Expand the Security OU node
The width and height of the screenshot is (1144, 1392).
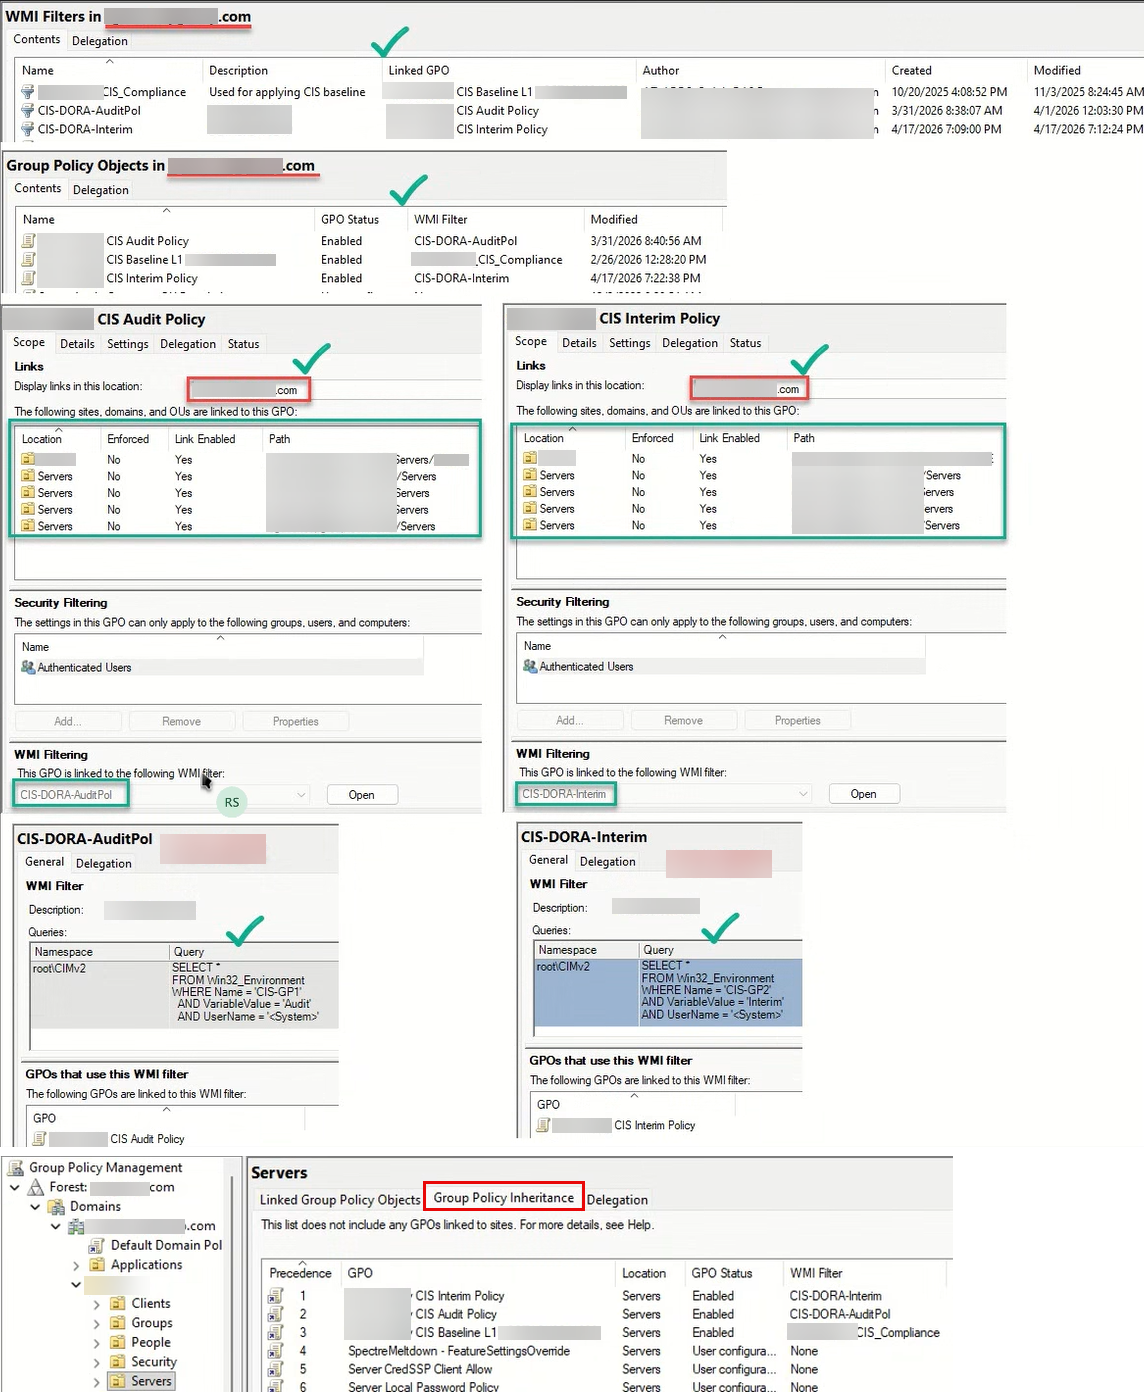click(x=96, y=1362)
